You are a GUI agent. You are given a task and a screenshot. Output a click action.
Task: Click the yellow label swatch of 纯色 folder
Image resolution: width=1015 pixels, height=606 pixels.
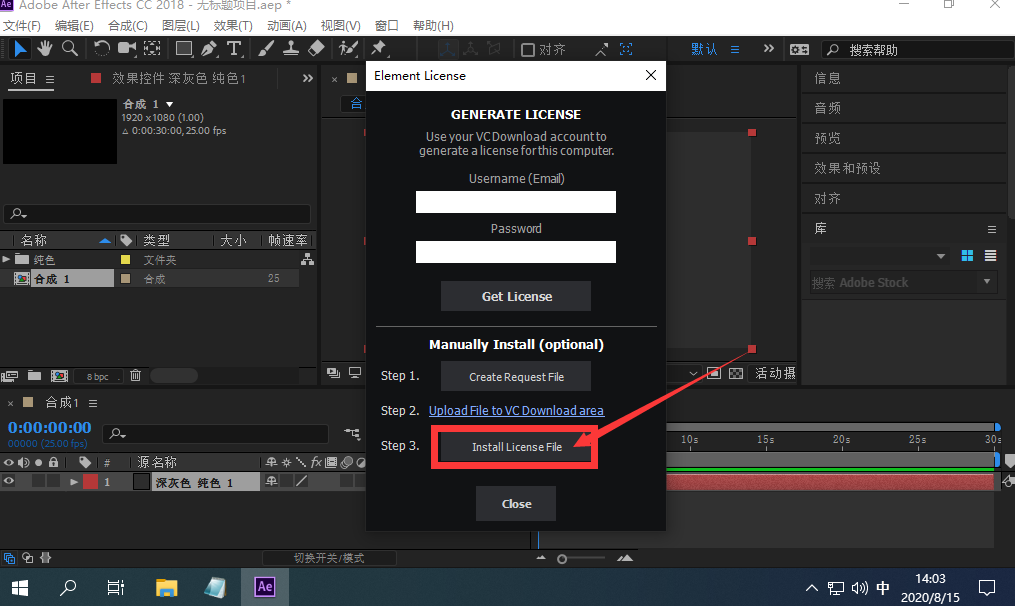[x=126, y=260]
